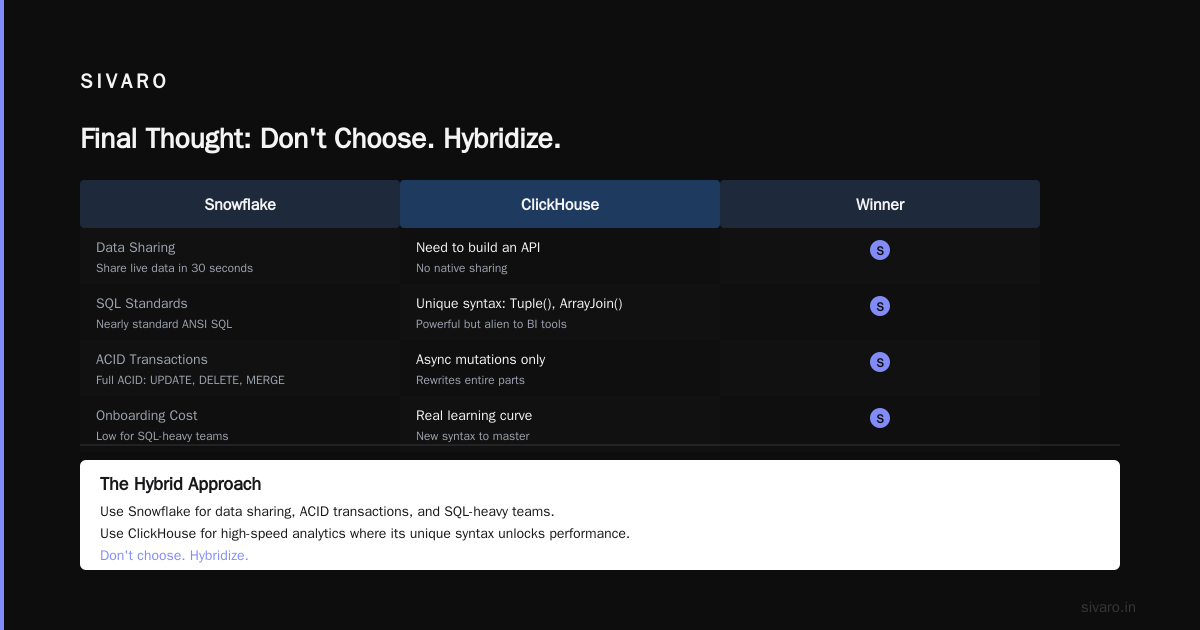Screen dimensions: 1200x630
Task: Click the SIVARO logo text
Action: [x=124, y=82]
